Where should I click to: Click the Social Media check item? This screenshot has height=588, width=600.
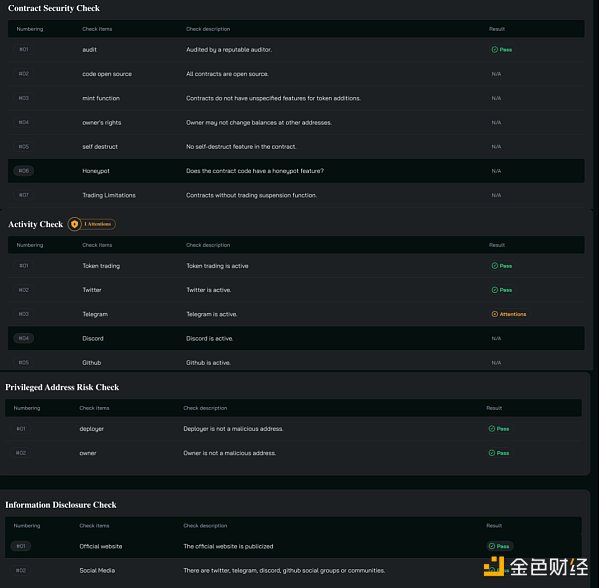click(97, 570)
